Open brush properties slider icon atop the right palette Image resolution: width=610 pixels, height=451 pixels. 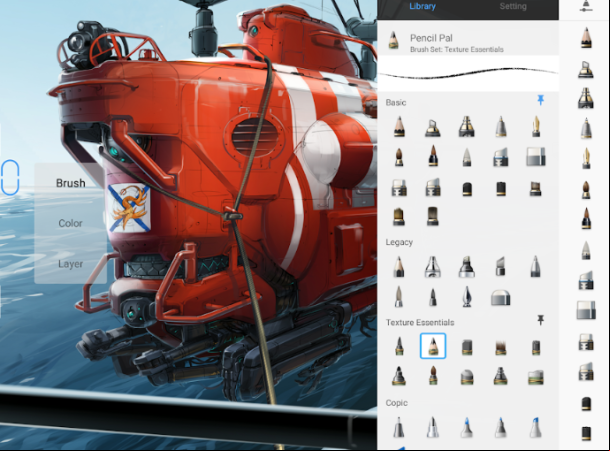[x=586, y=6]
